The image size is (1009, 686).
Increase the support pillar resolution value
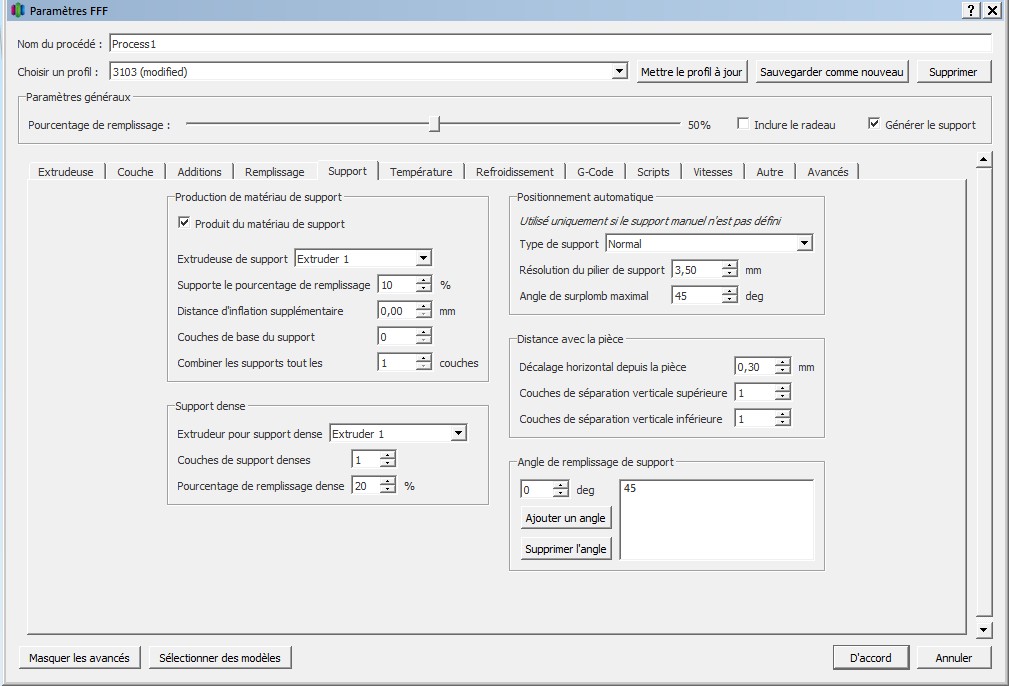point(729,265)
